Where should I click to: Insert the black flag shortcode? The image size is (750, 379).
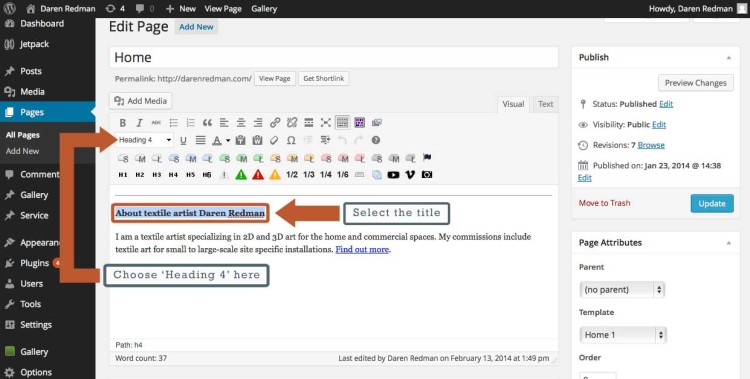coord(427,157)
